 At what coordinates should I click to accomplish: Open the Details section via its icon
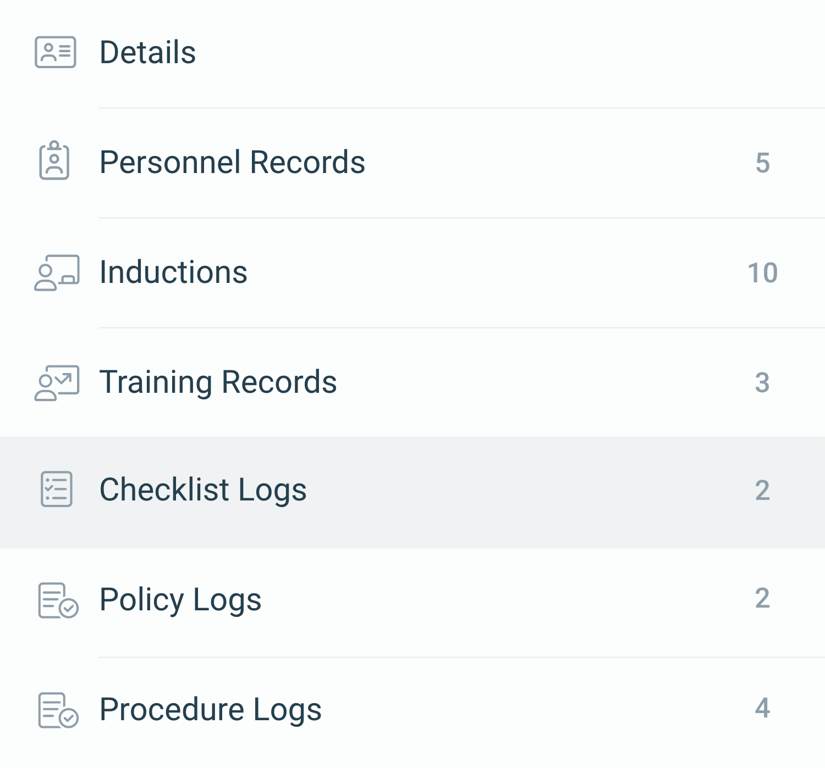coord(56,52)
